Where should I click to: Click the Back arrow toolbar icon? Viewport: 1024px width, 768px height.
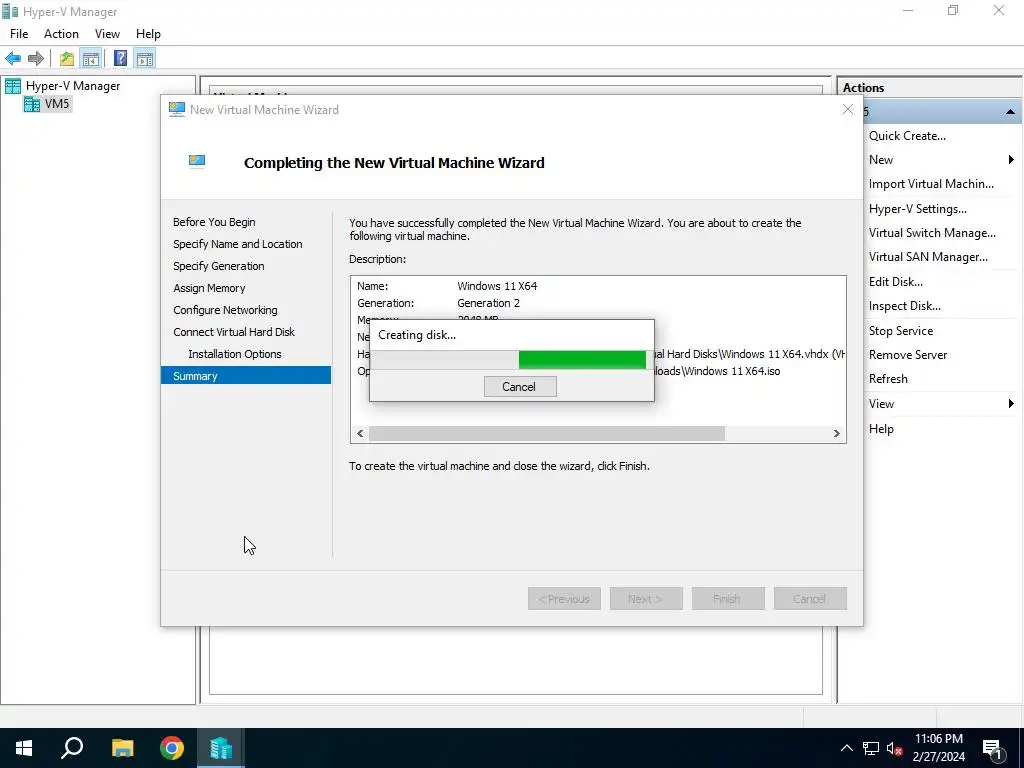tap(12, 59)
